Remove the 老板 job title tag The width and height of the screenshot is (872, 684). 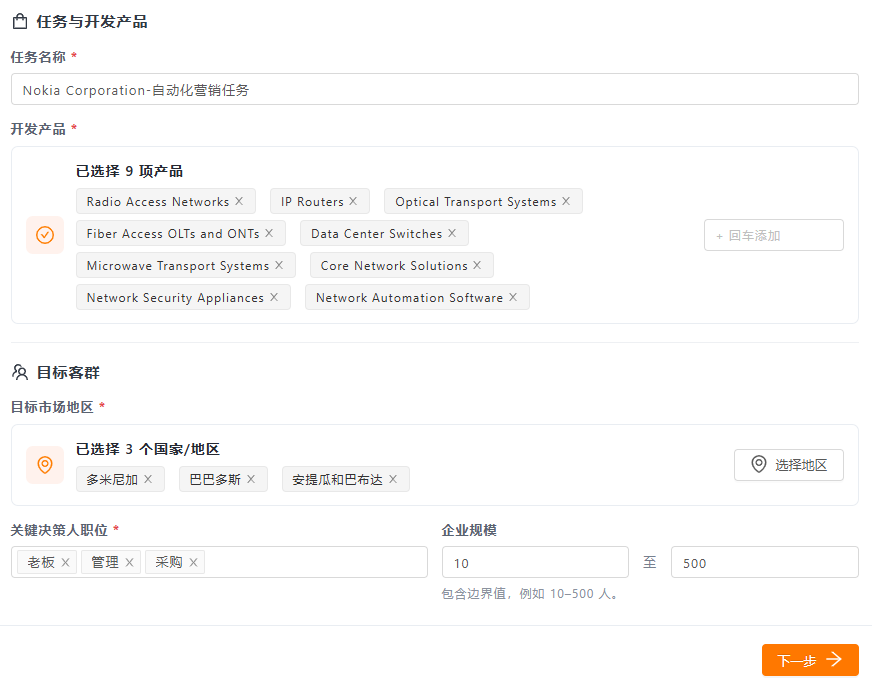66,562
